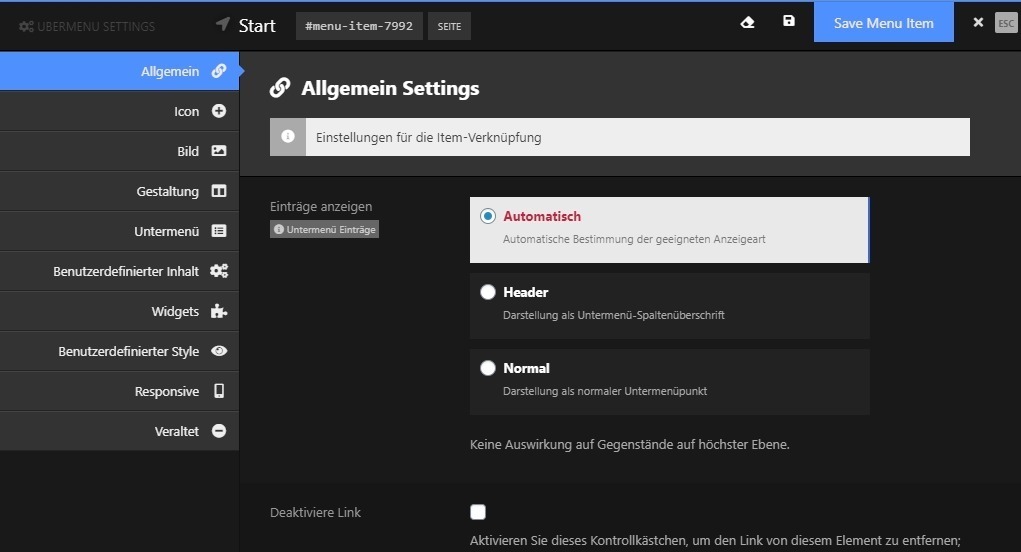Click the chain icon beside Allgemein Settings heading
The image size is (1021, 552).
(280, 88)
